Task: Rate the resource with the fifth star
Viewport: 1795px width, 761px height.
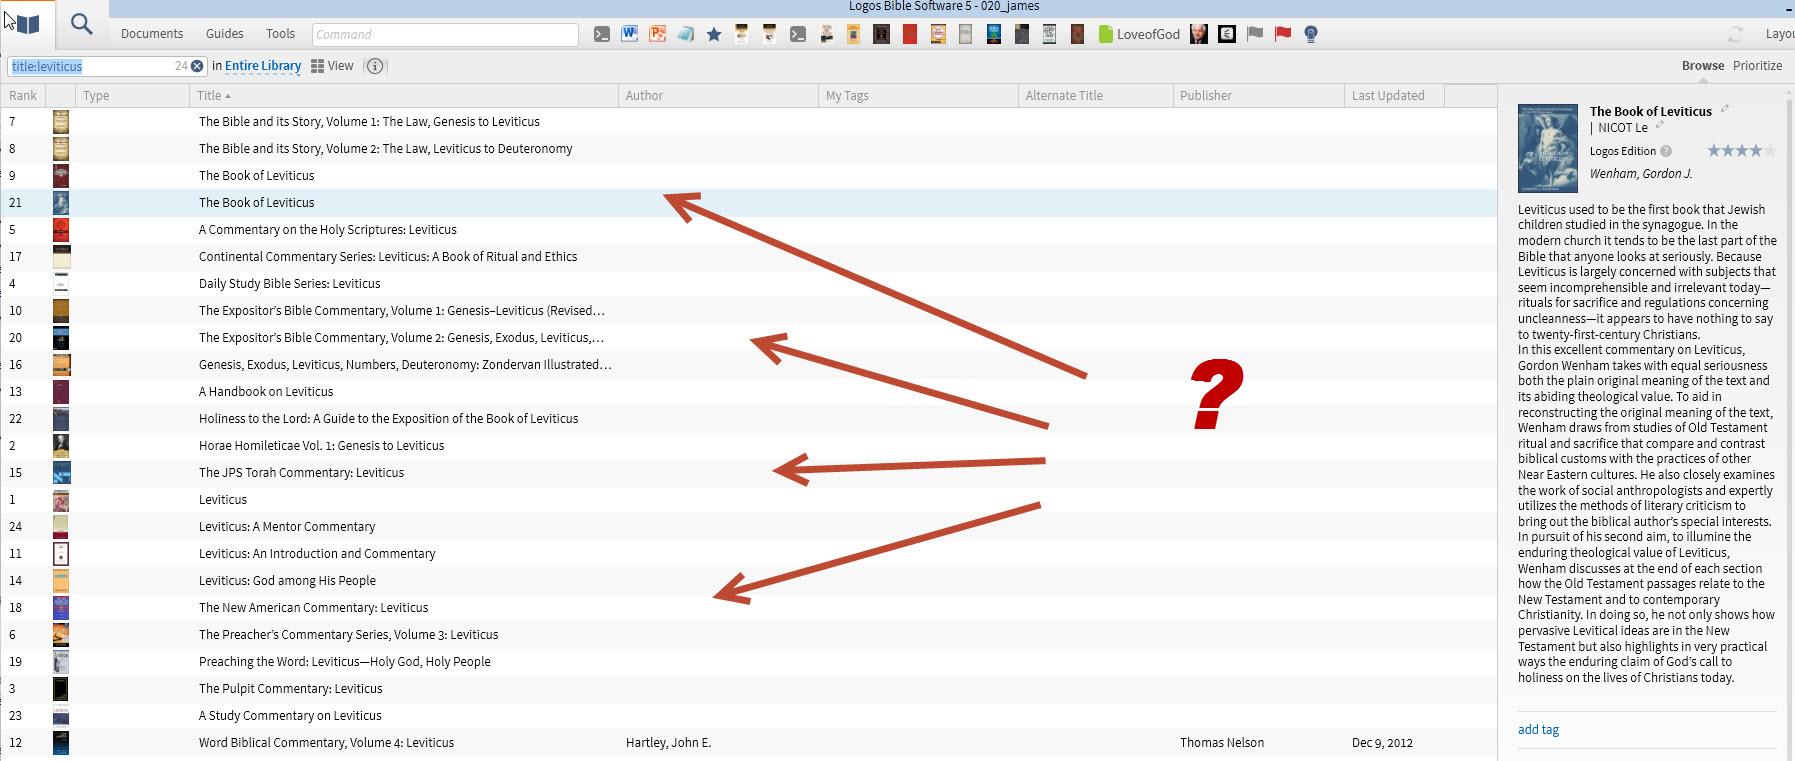Action: pyautogui.click(x=1770, y=151)
